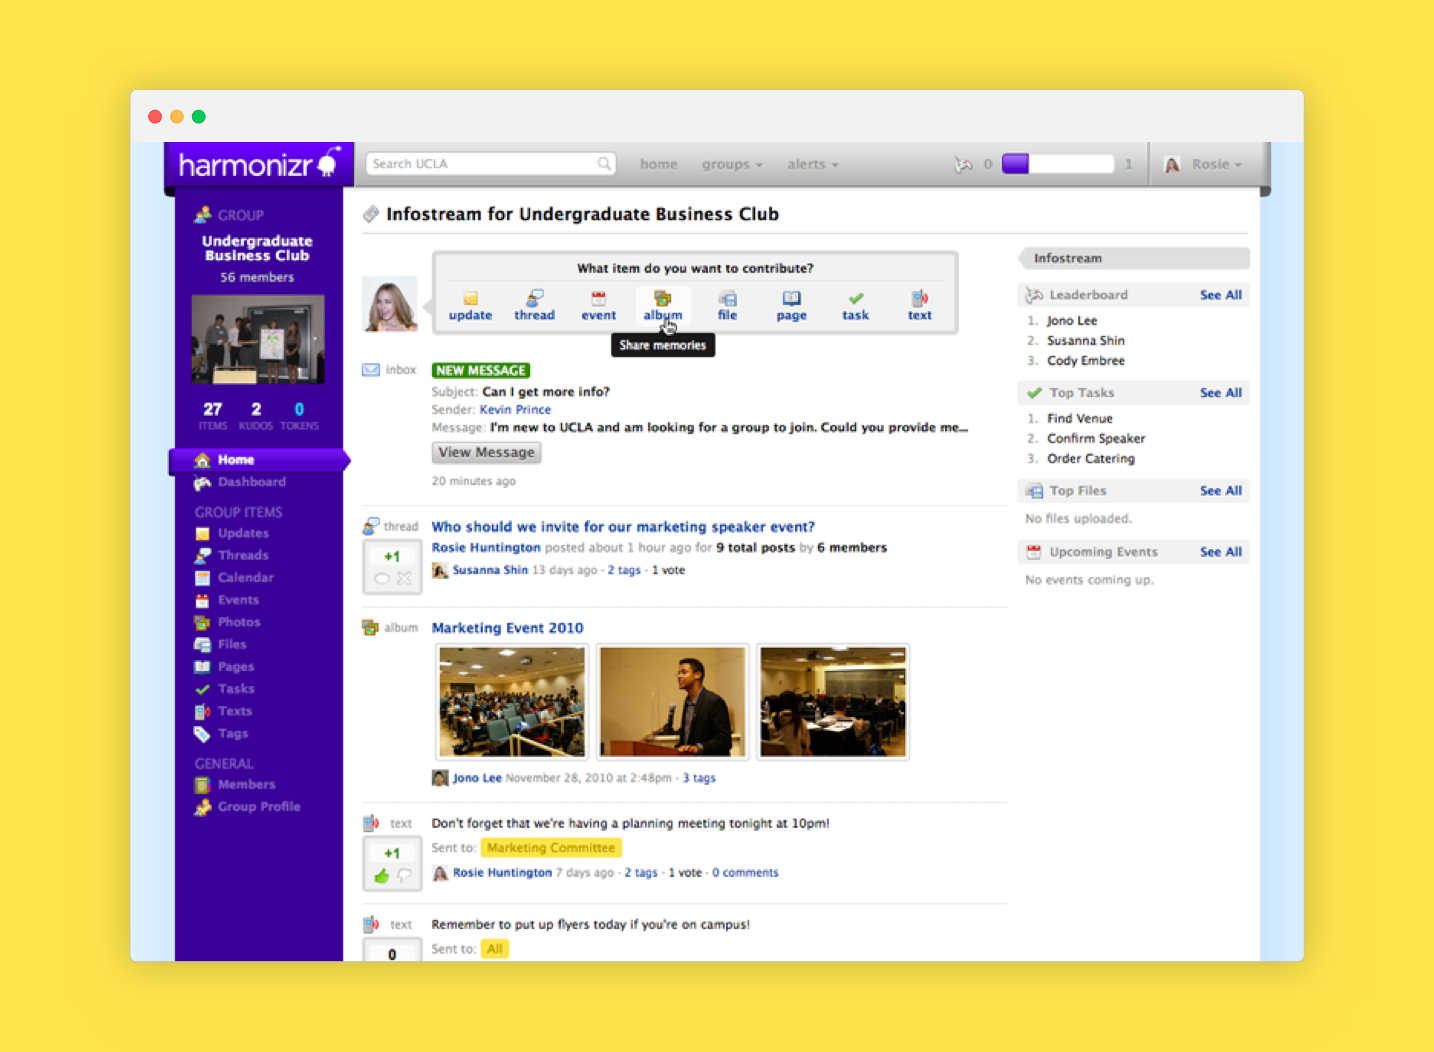Toggle the thumbs down on planning meeting text

point(404,876)
